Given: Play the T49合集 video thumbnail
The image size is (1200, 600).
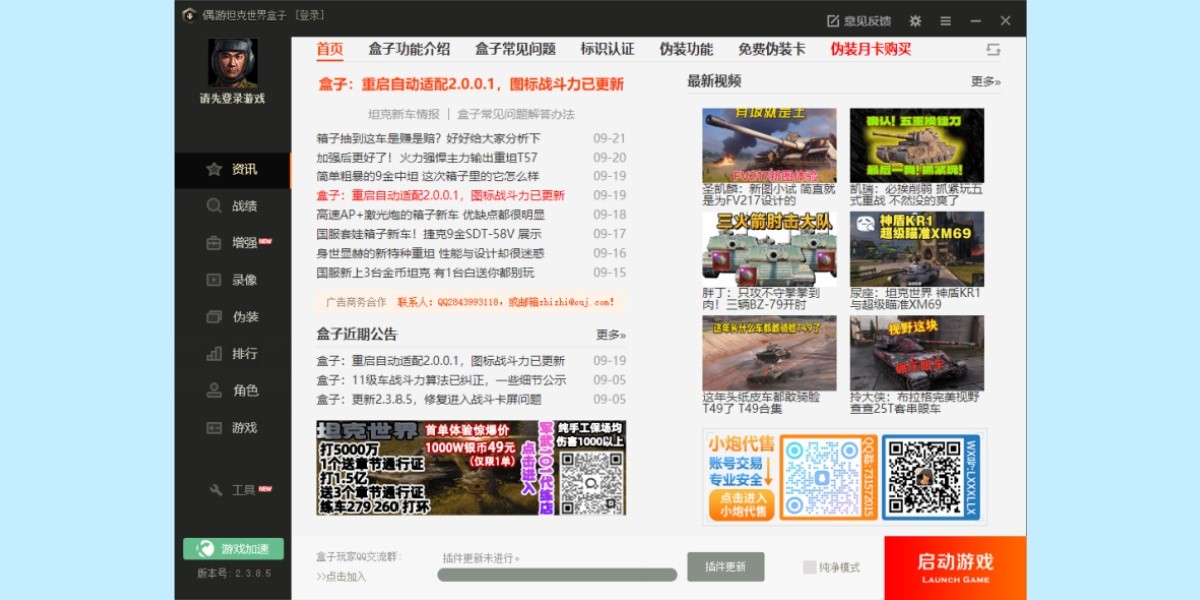Looking at the screenshot, I should coord(769,353).
